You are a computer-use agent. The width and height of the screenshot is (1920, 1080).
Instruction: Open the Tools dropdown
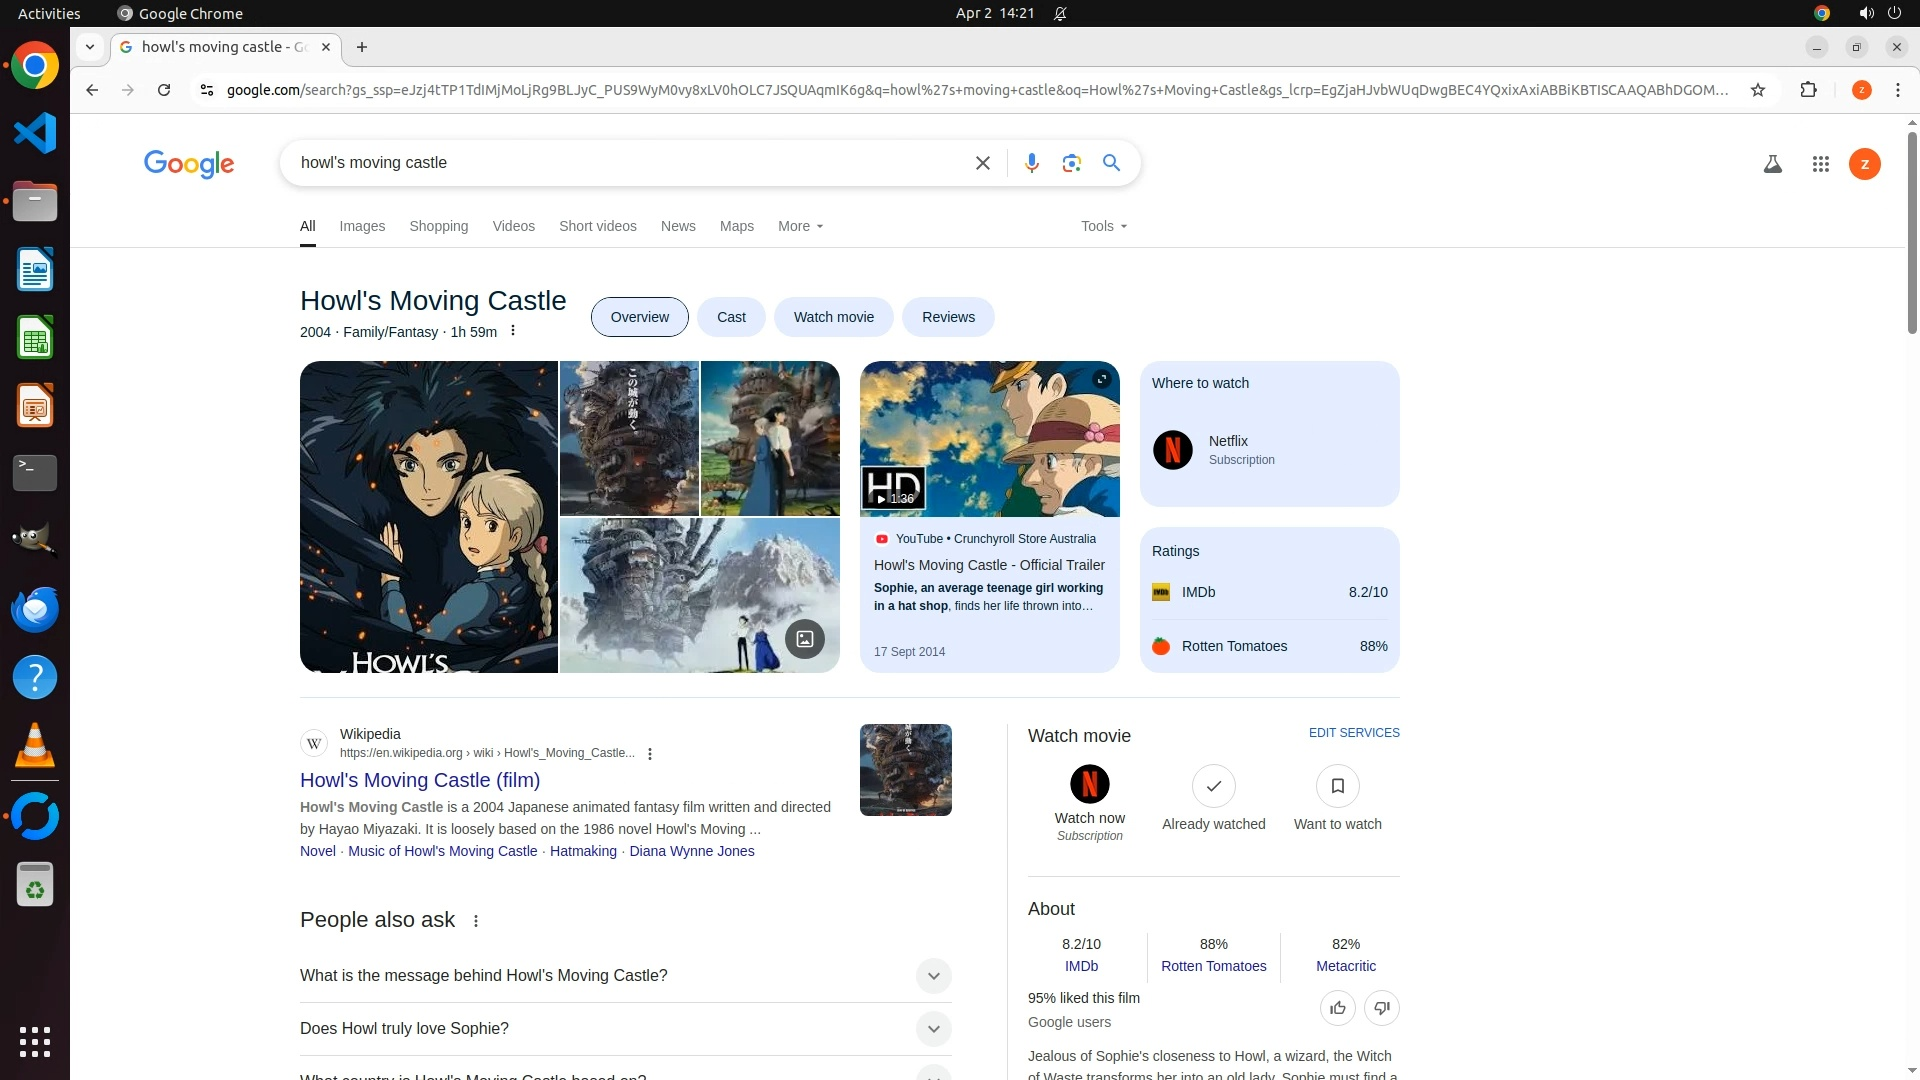tap(1103, 226)
